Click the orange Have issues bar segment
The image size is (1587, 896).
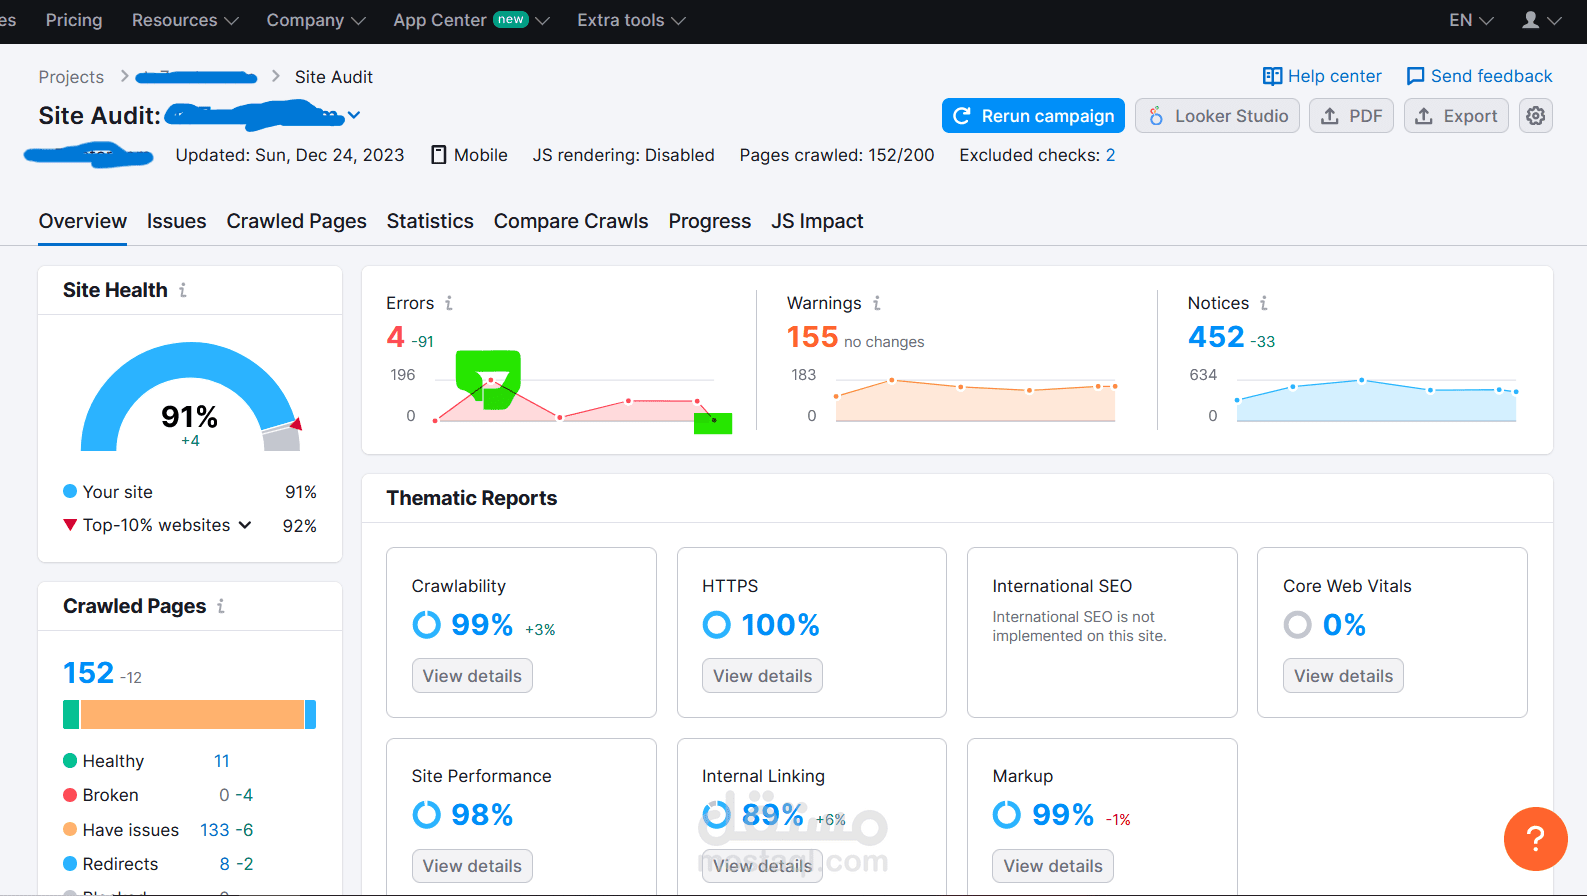[193, 715]
